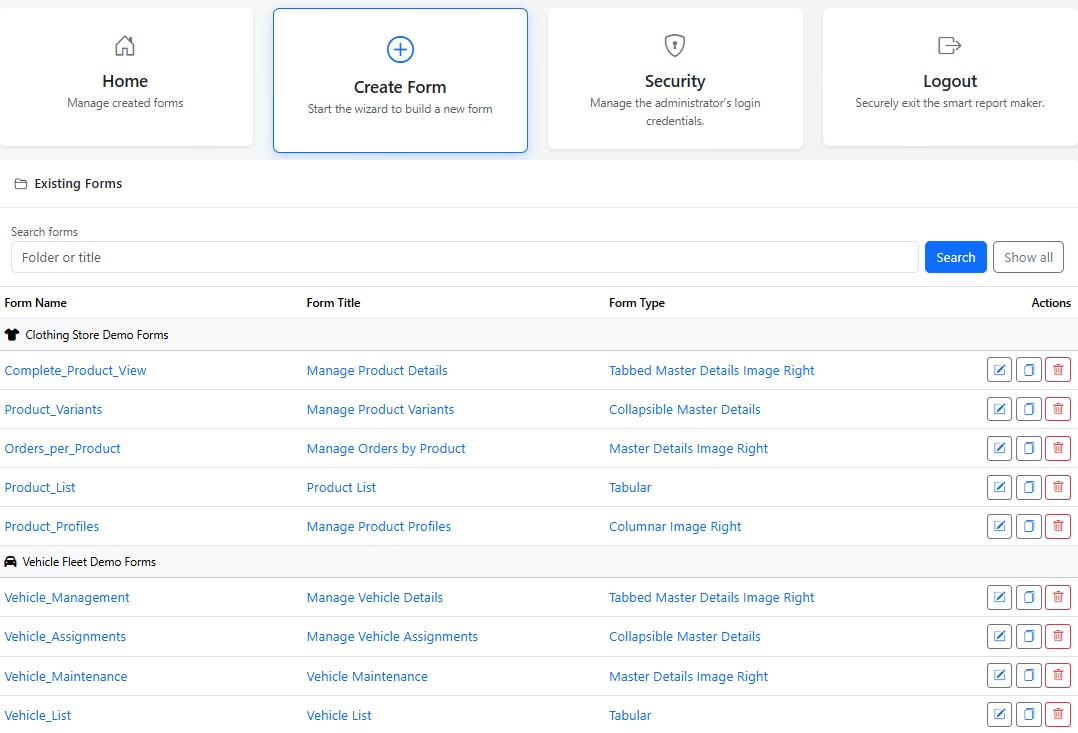The width and height of the screenshot is (1078, 733).
Task: Edit the Product_Variants form
Action: [x=999, y=409]
